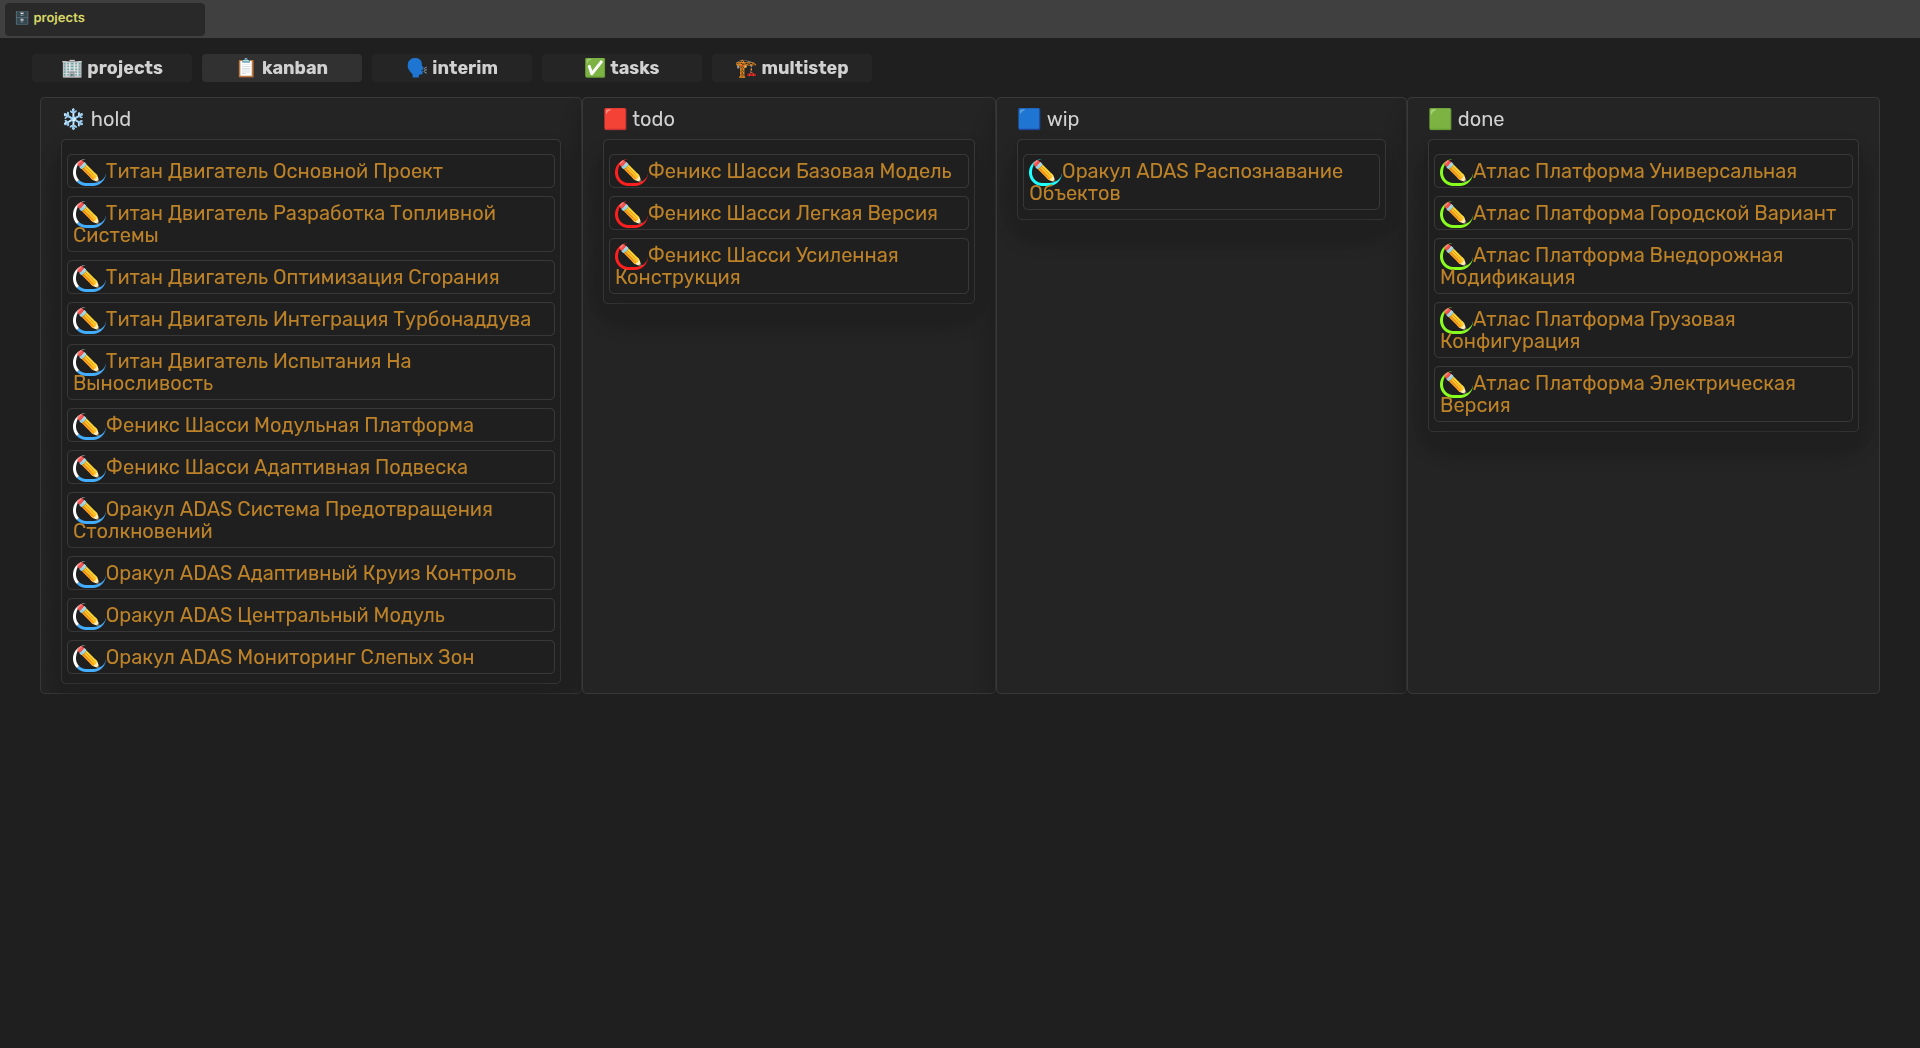
Task: Go to the tasks tab
Action: tap(622, 68)
